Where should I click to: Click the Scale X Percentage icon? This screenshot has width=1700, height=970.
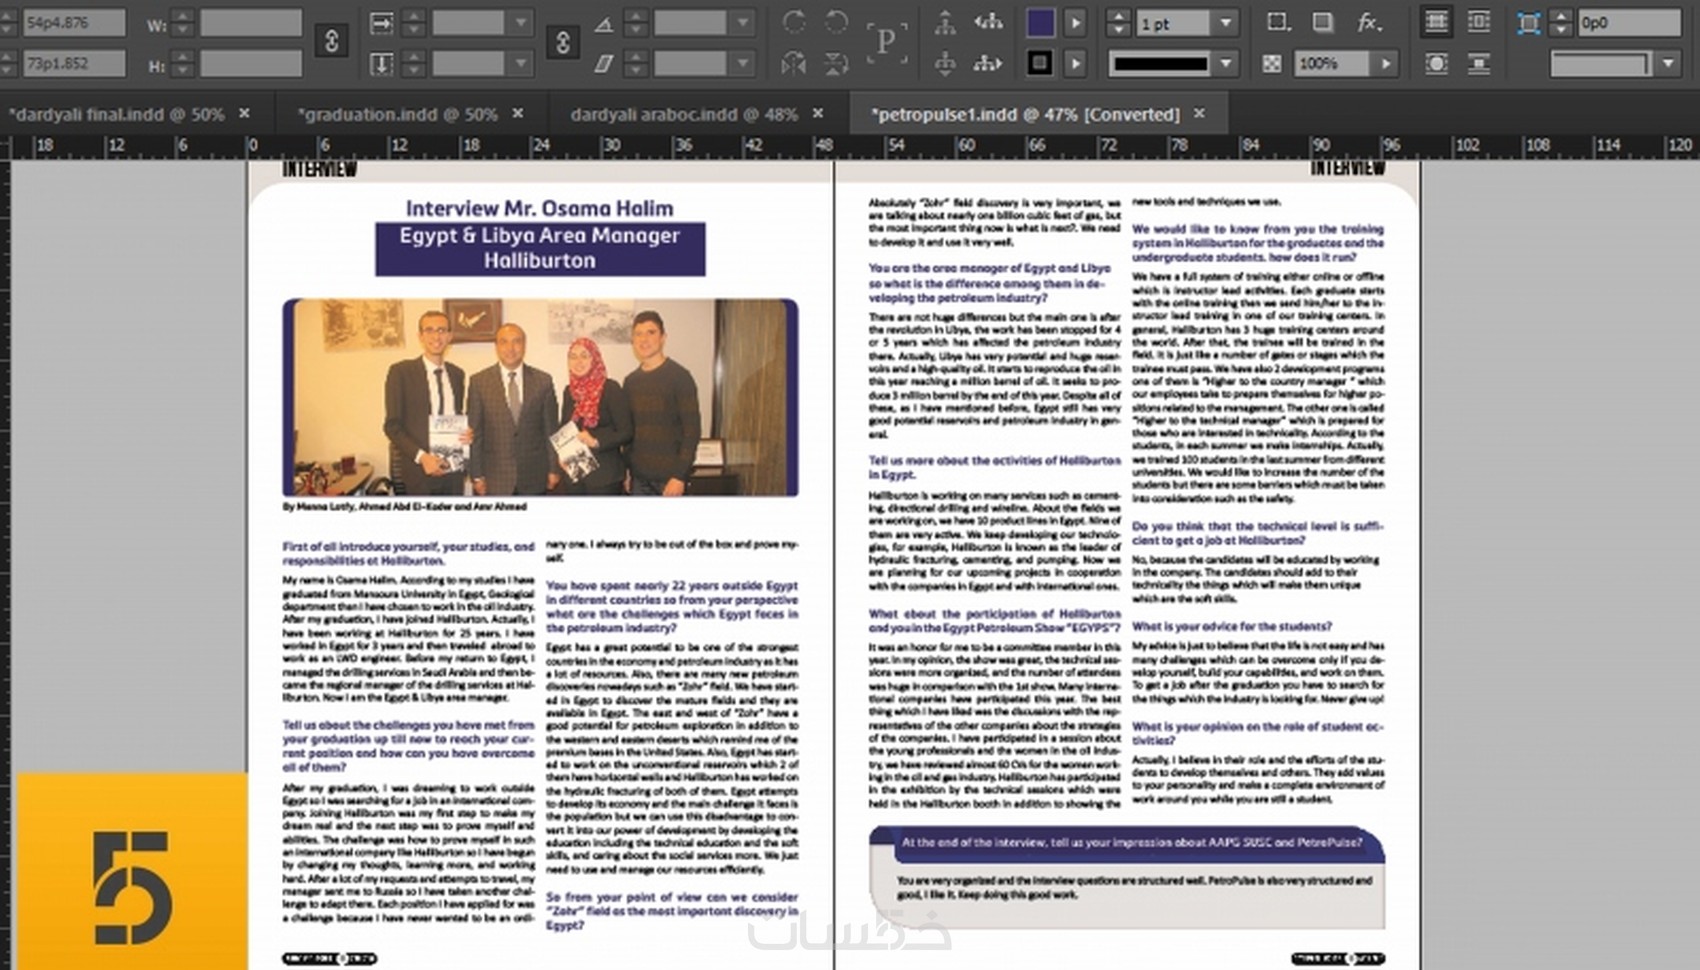pos(382,22)
